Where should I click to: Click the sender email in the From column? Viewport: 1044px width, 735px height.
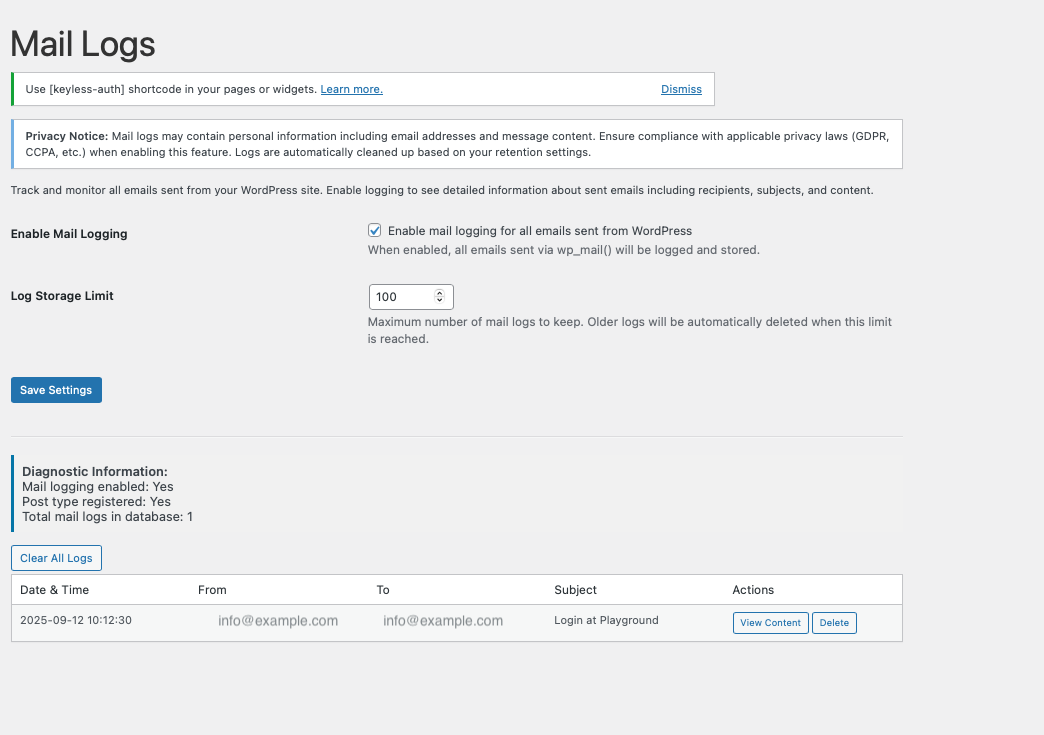click(278, 621)
